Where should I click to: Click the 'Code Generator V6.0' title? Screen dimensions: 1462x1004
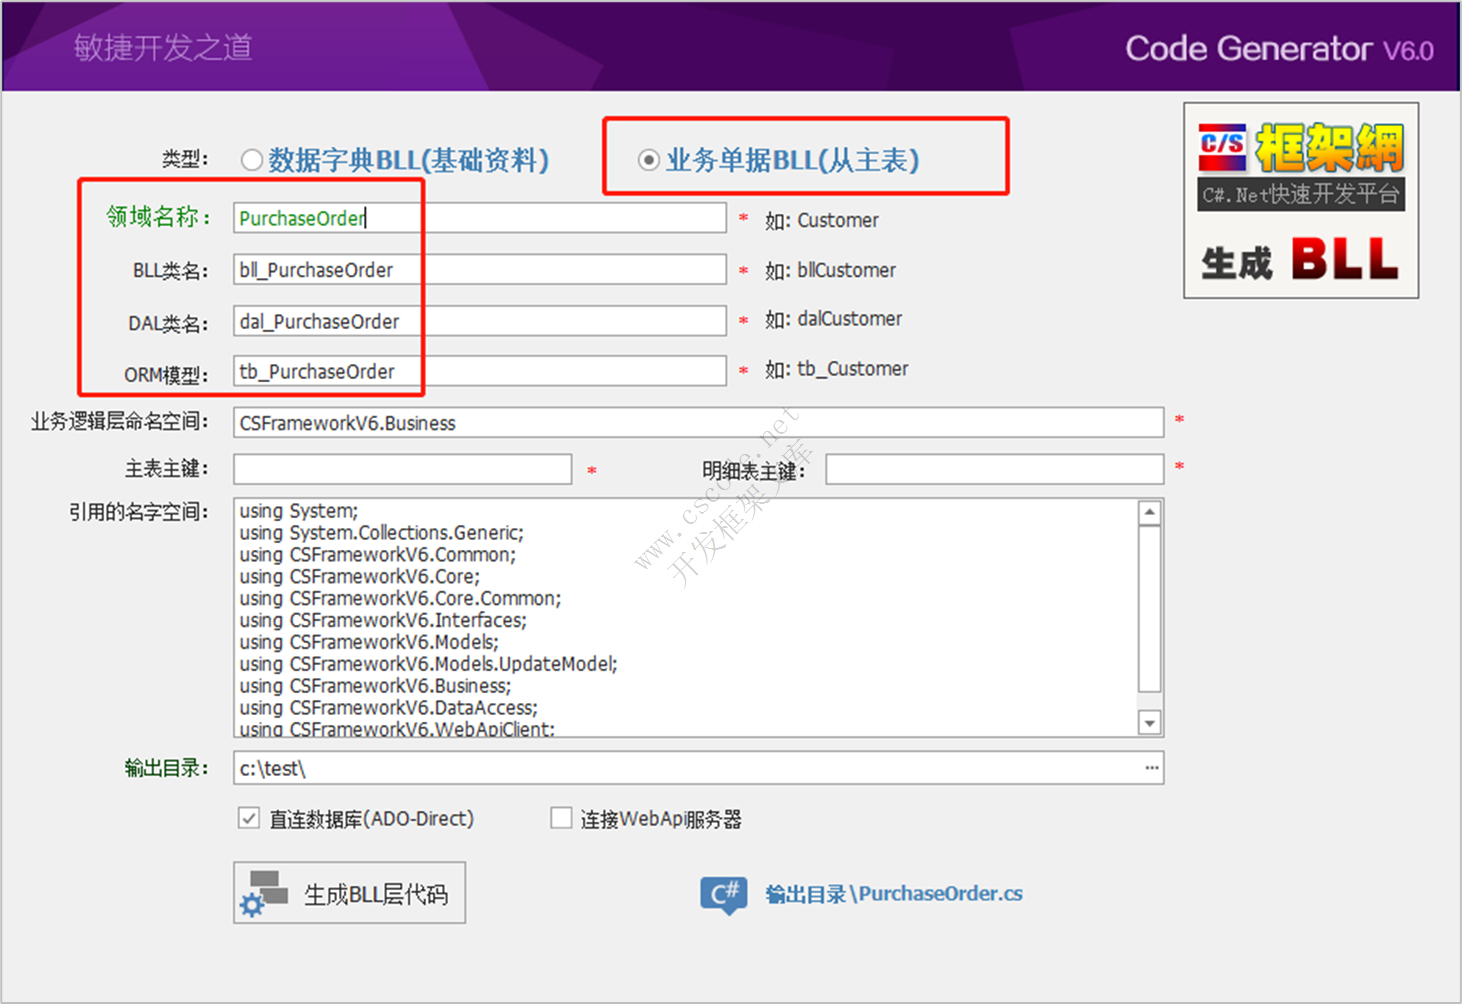point(1280,48)
